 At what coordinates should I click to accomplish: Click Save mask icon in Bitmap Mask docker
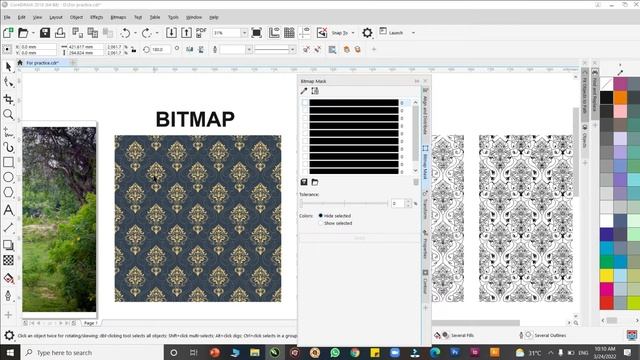click(304, 182)
